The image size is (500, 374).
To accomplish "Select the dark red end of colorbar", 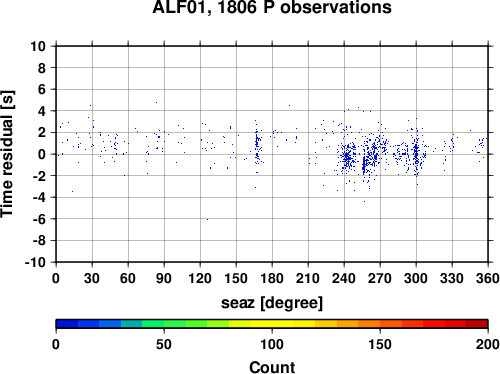I will click(x=477, y=324).
